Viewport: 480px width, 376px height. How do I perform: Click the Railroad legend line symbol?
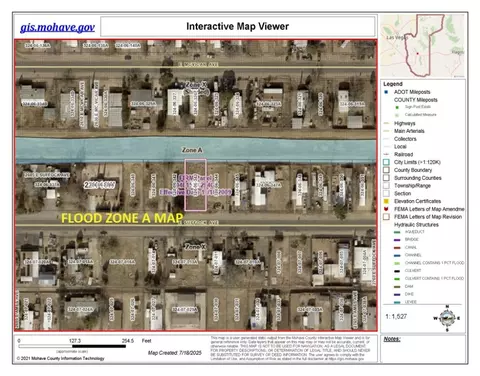click(386, 154)
